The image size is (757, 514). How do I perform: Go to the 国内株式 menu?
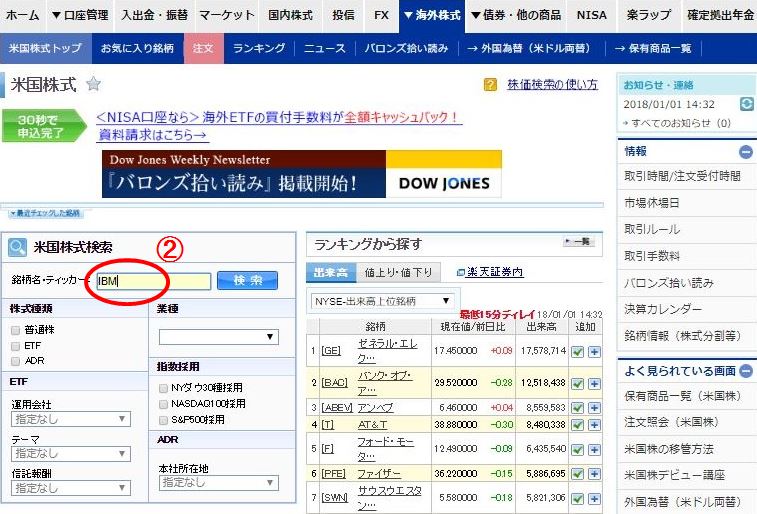pyautogui.click(x=291, y=15)
